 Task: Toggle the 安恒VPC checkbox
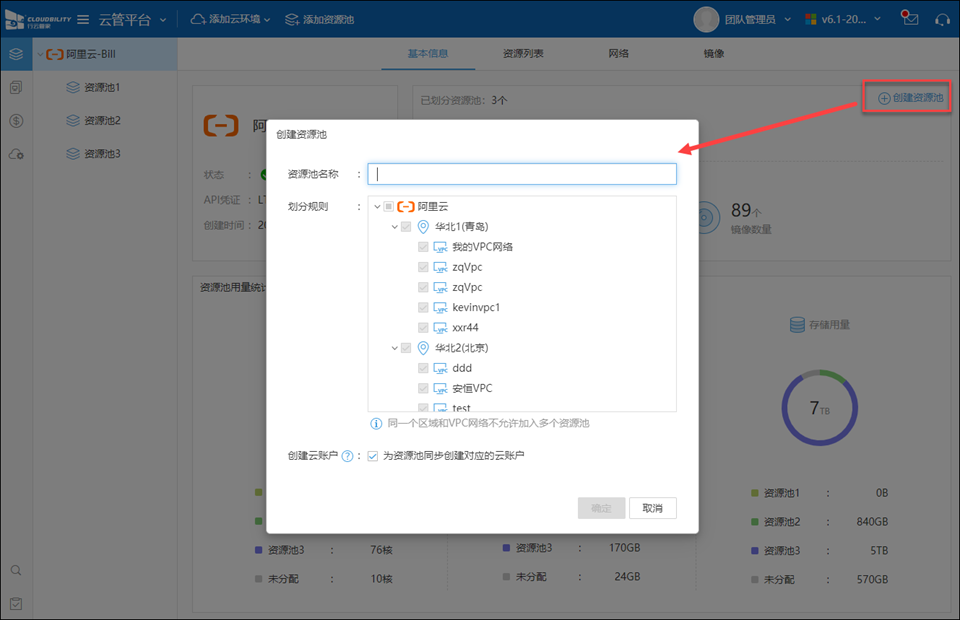tap(423, 388)
